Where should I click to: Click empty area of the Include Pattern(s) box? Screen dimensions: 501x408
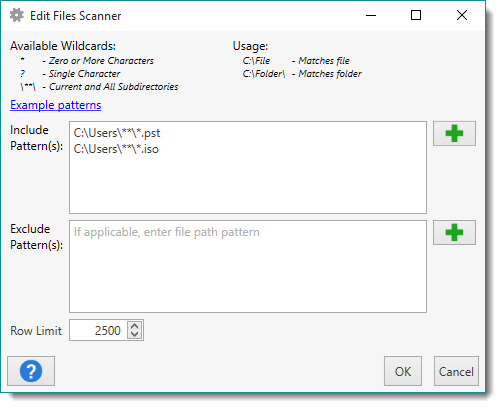click(x=248, y=187)
